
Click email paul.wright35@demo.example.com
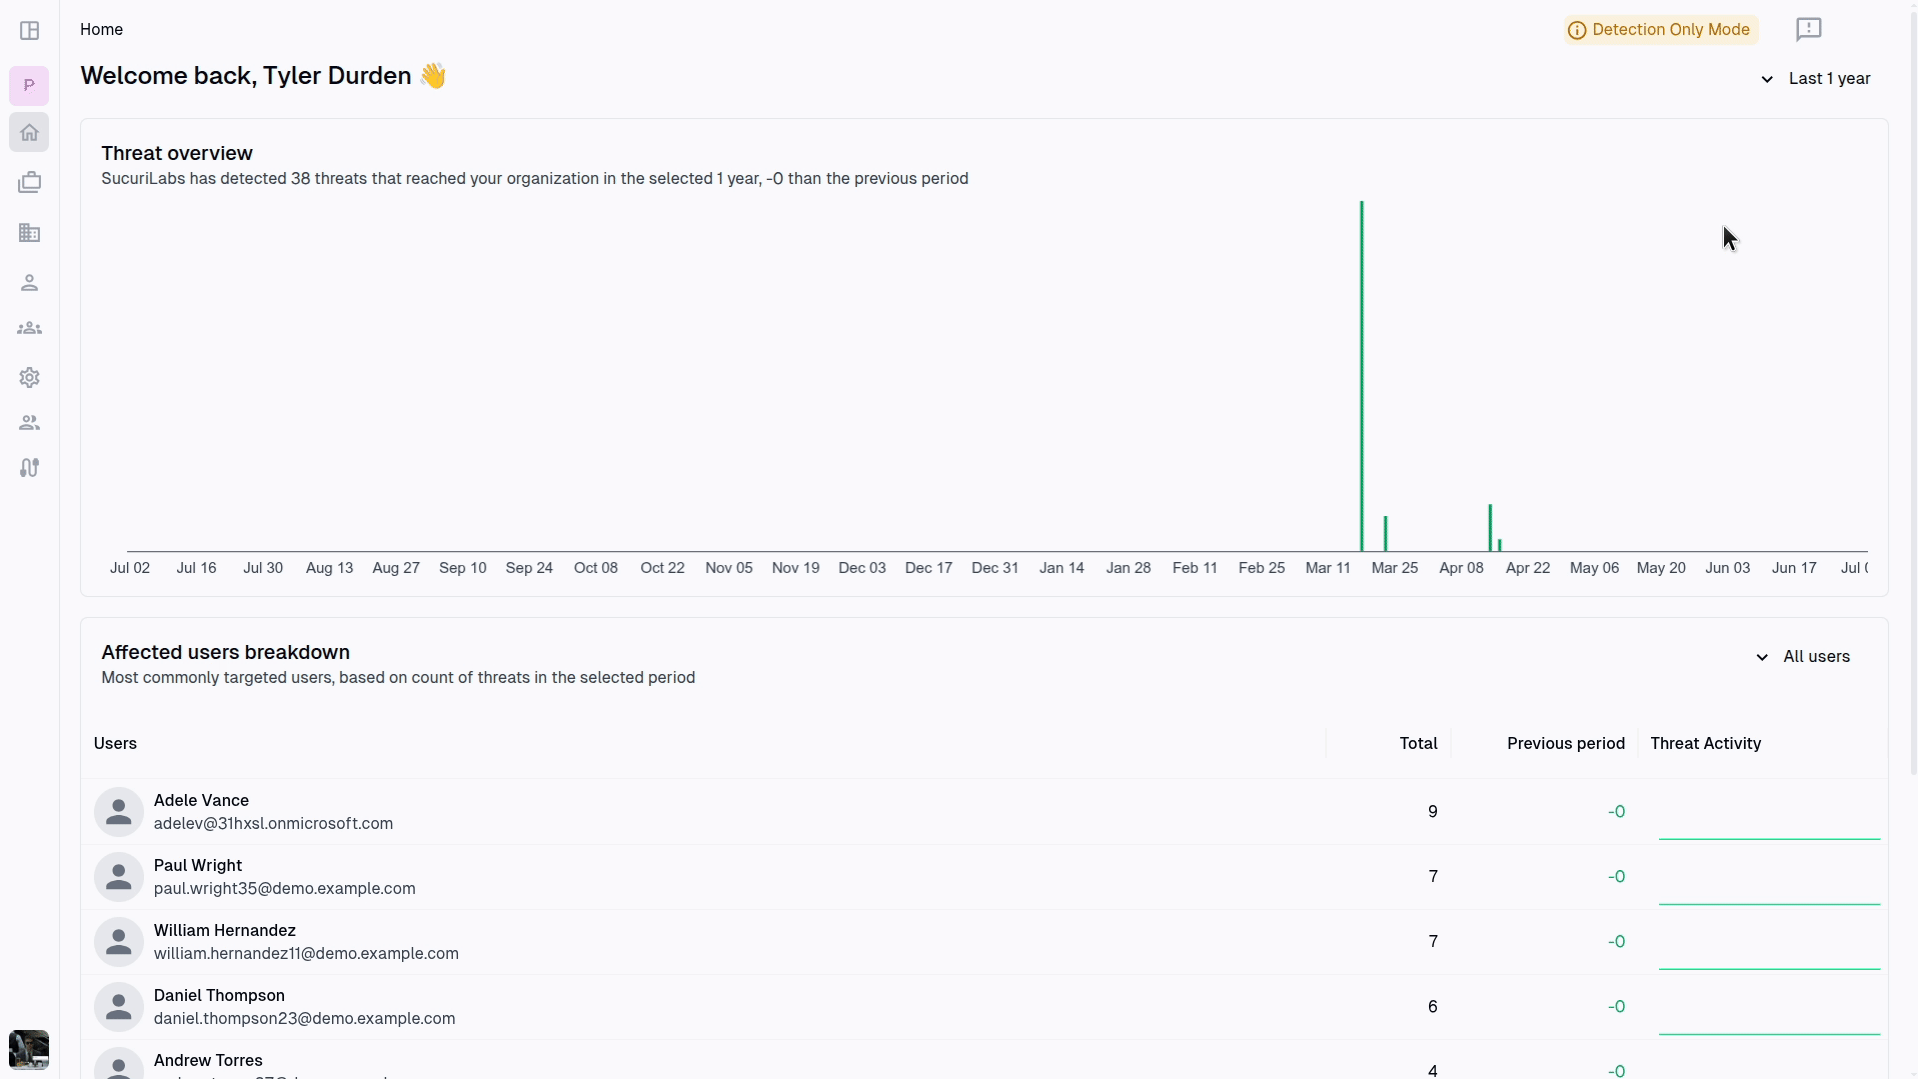(x=284, y=888)
